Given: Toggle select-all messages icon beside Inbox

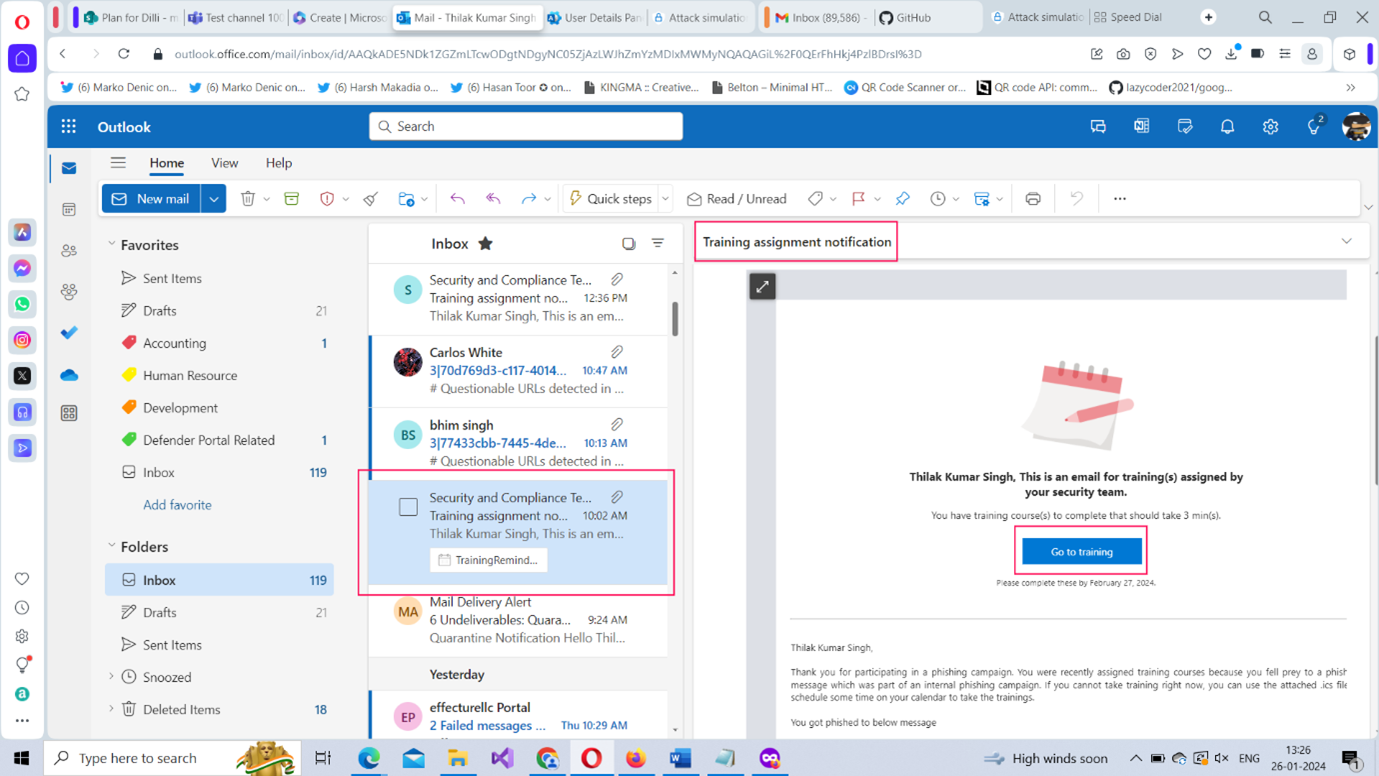Looking at the screenshot, I should pyautogui.click(x=628, y=243).
